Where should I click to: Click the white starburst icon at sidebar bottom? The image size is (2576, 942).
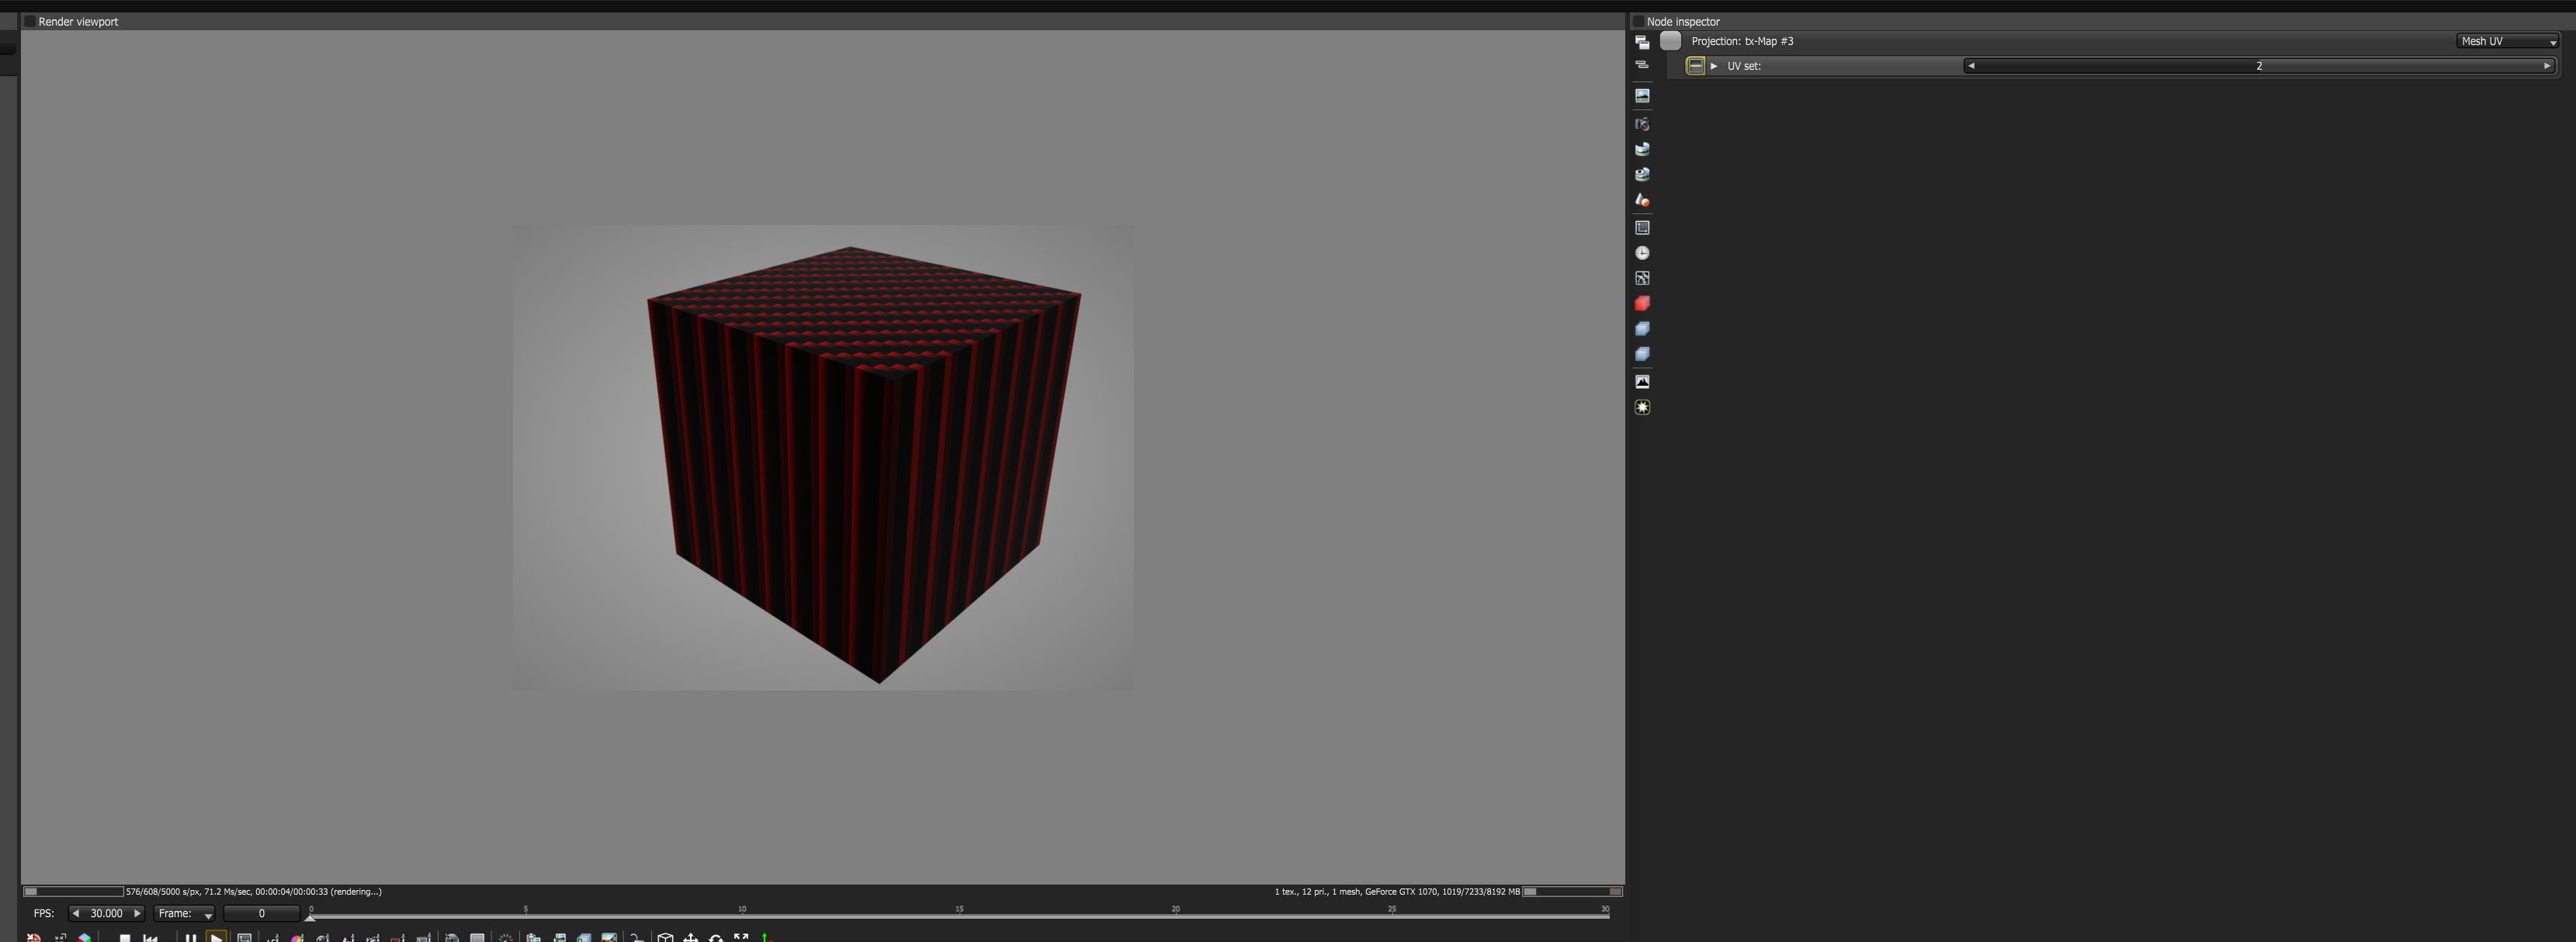[1642, 407]
